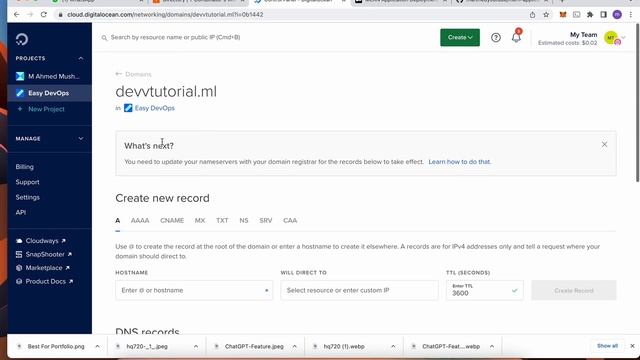This screenshot has width=640, height=360.
Task: Expand options for hq720-_1_.jpeg download
Action: coord(196,346)
